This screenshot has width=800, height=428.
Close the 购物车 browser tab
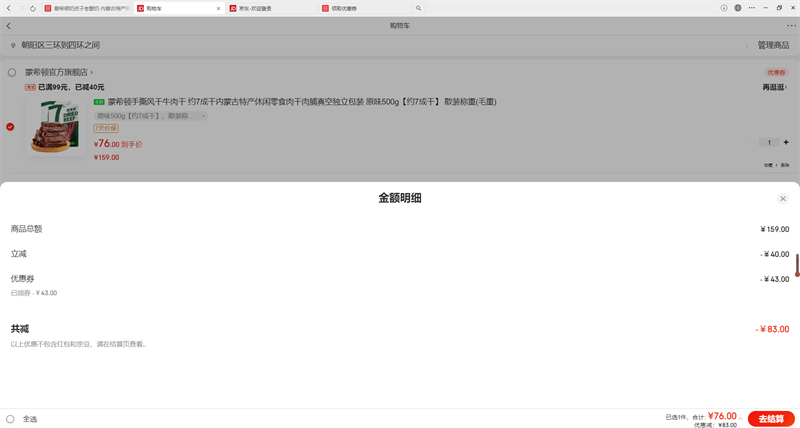[218, 8]
